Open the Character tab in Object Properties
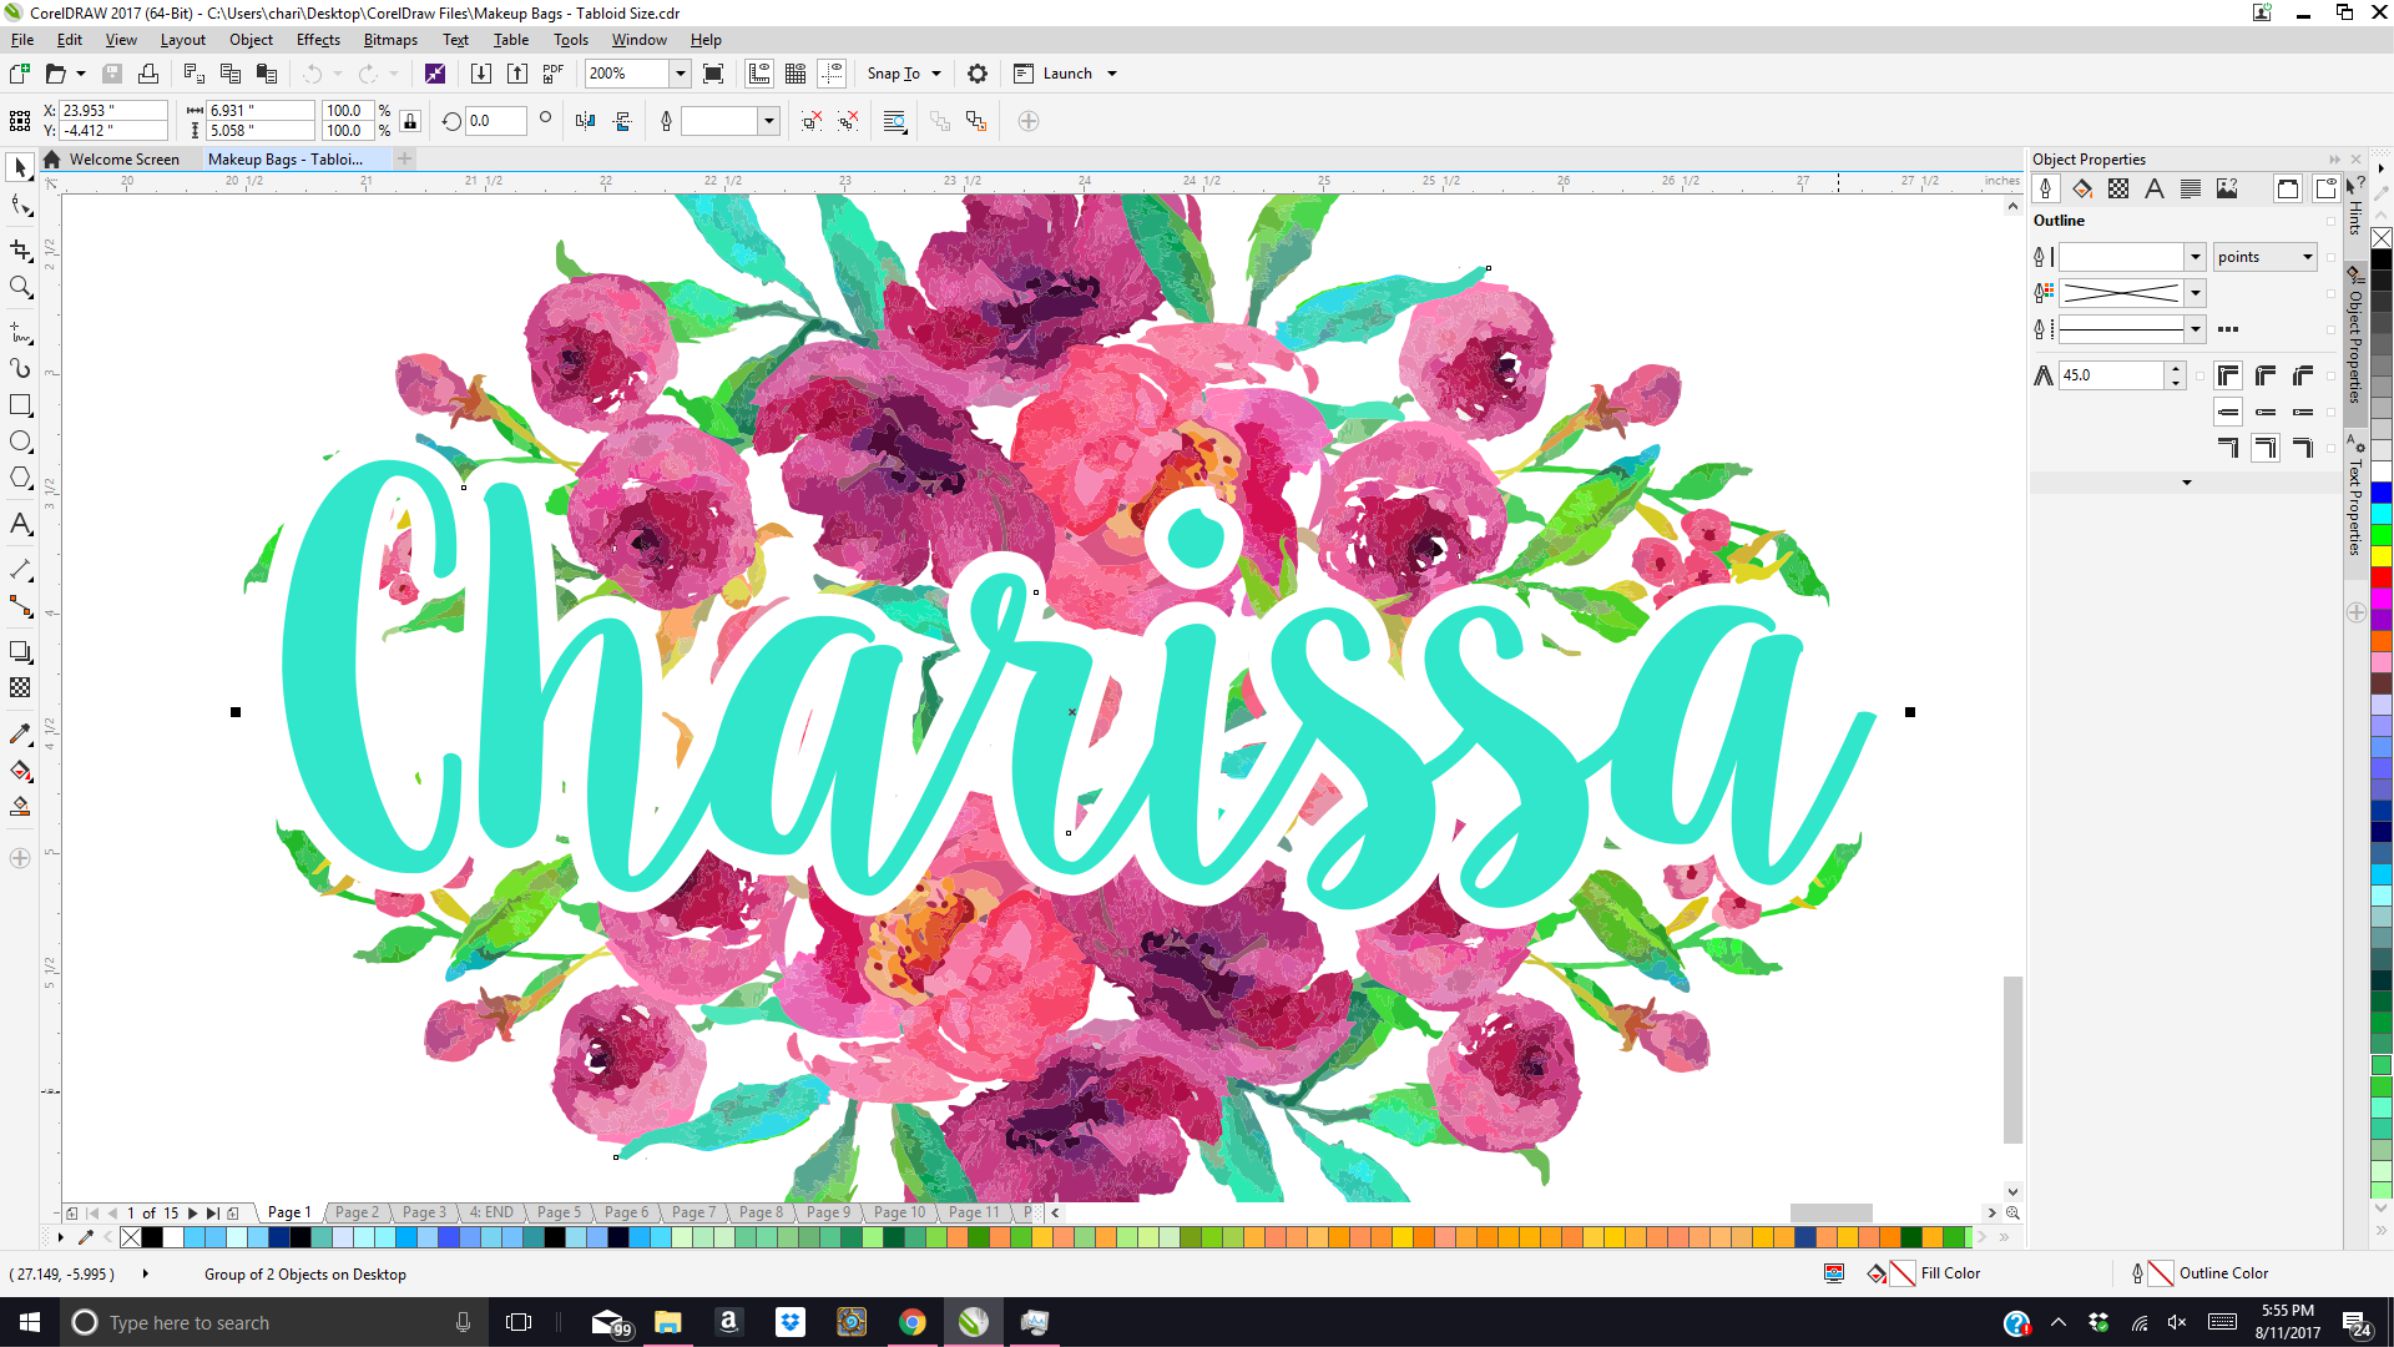This screenshot has width=2394, height=1347. [x=2154, y=189]
